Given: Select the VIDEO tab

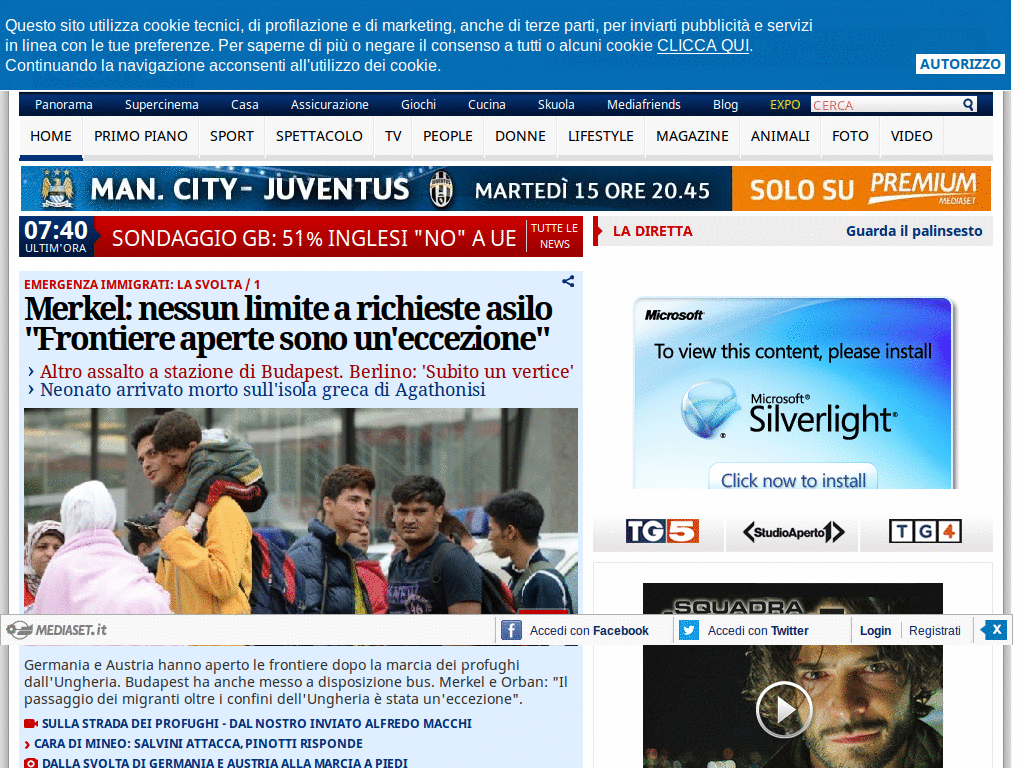Looking at the screenshot, I should tap(912, 136).
